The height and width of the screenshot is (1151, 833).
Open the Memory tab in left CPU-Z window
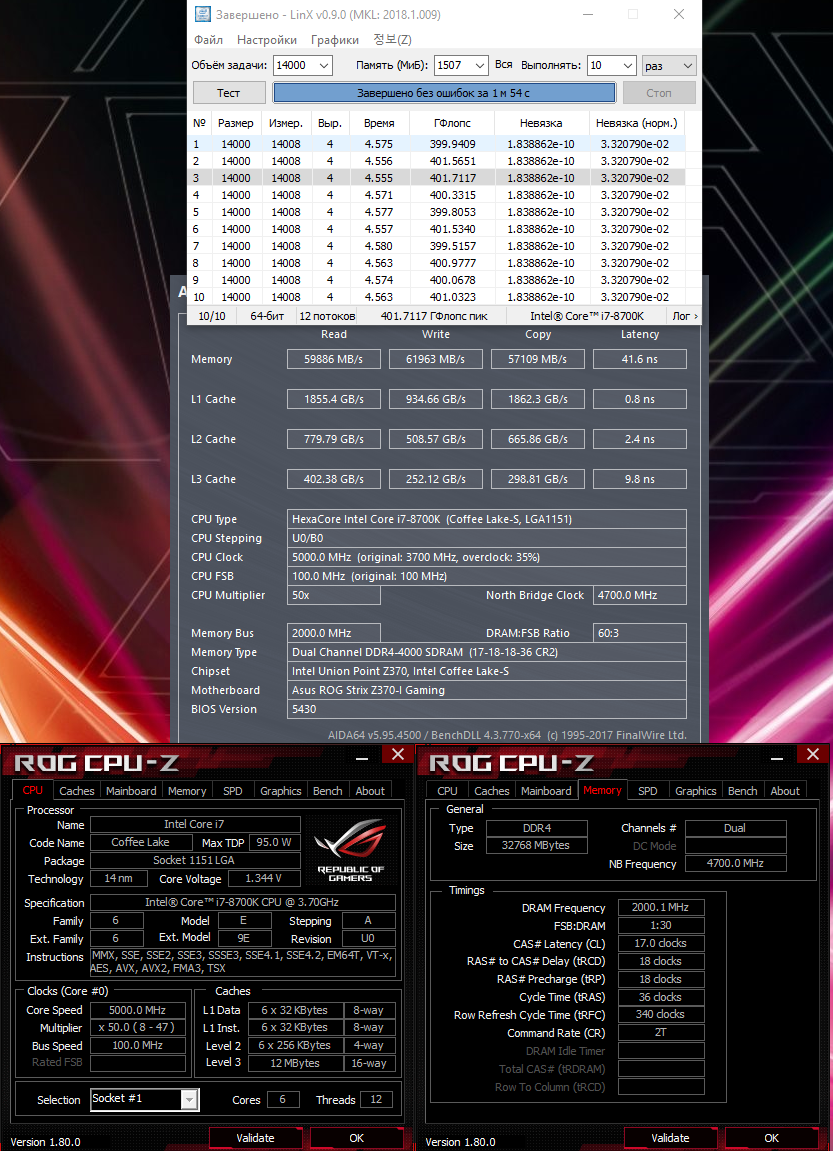tap(186, 791)
